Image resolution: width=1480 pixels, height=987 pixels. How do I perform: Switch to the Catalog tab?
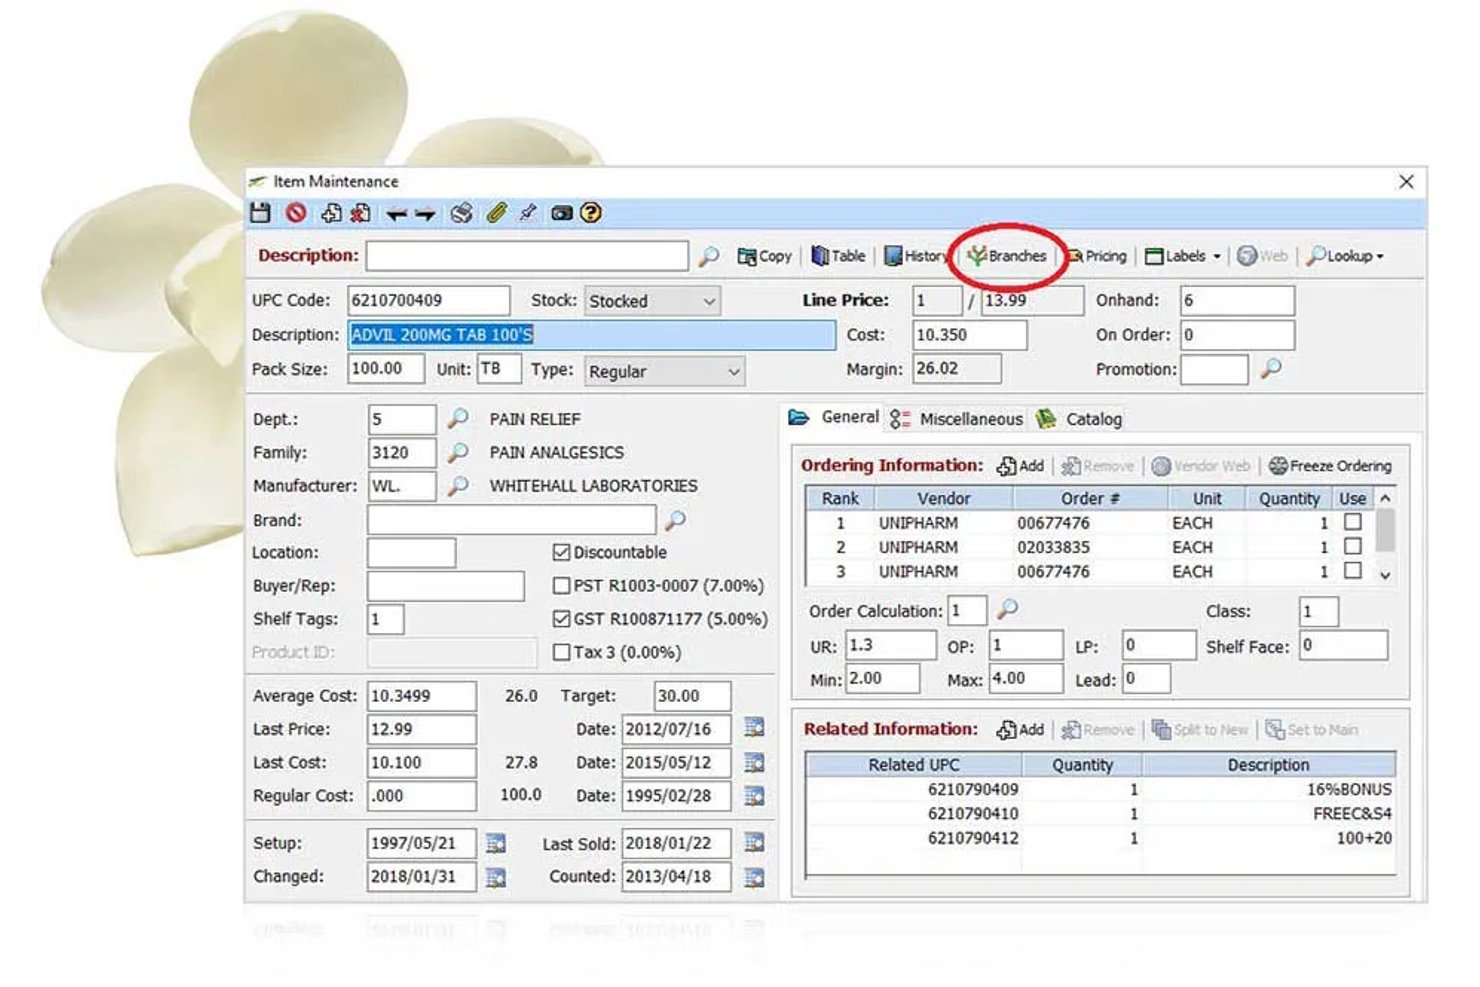pos(1079,419)
